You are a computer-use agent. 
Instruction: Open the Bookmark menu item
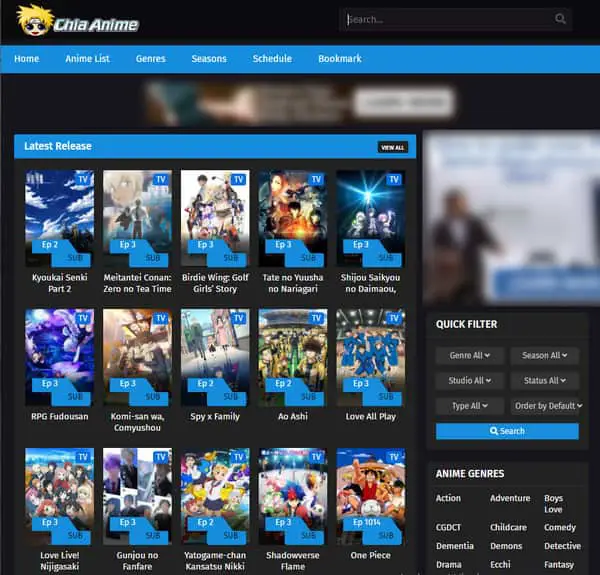tap(340, 59)
